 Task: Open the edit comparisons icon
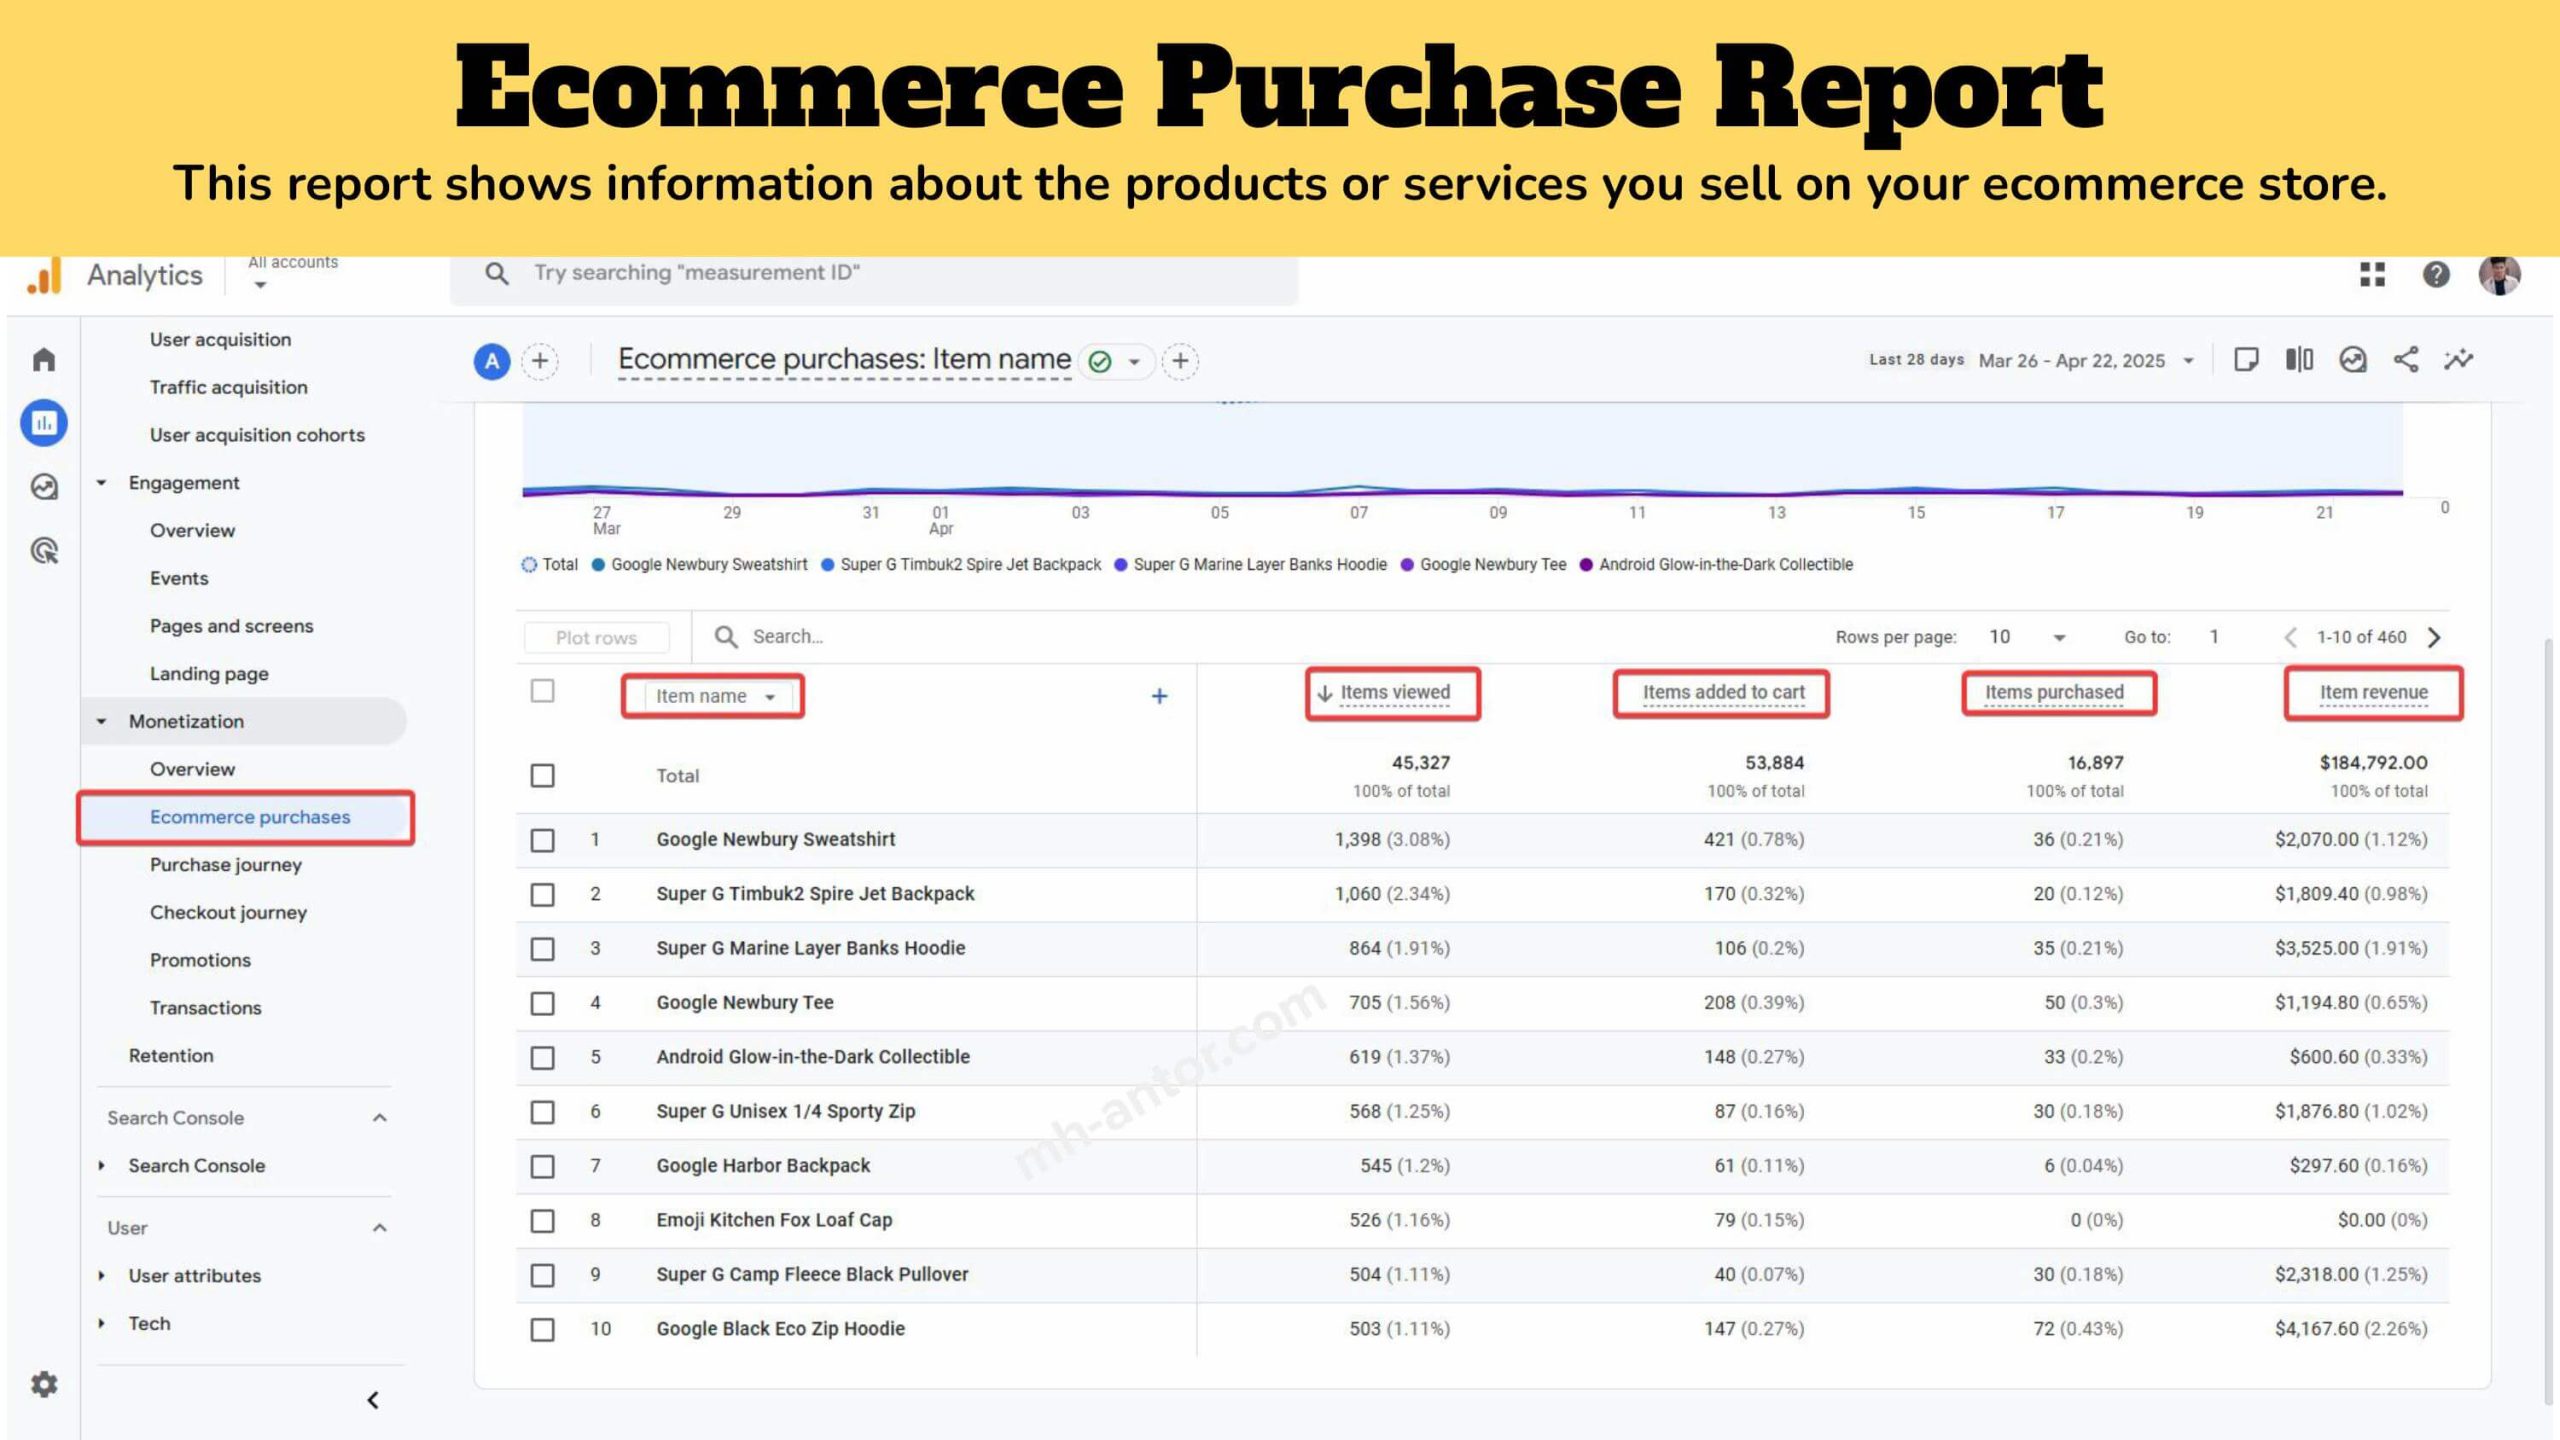[x=2299, y=360]
